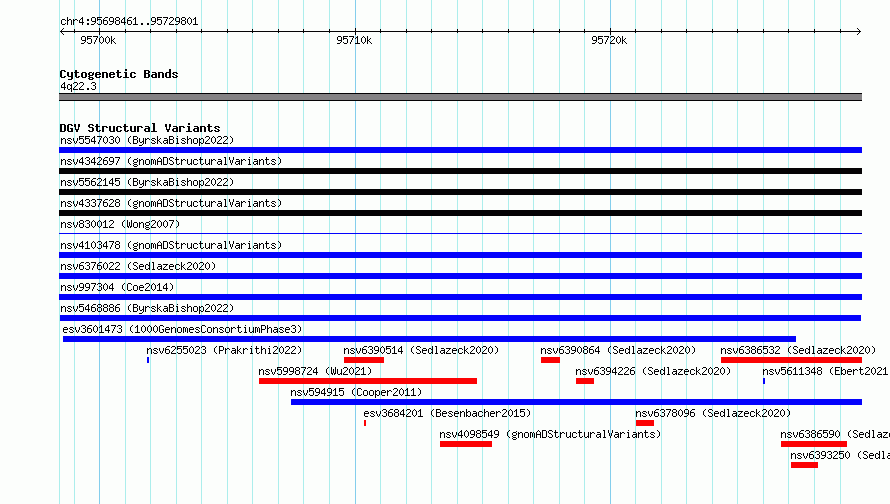Select the red nsv5998724 variant bar
The height and width of the screenshot is (504, 890).
pyautogui.click(x=368, y=381)
